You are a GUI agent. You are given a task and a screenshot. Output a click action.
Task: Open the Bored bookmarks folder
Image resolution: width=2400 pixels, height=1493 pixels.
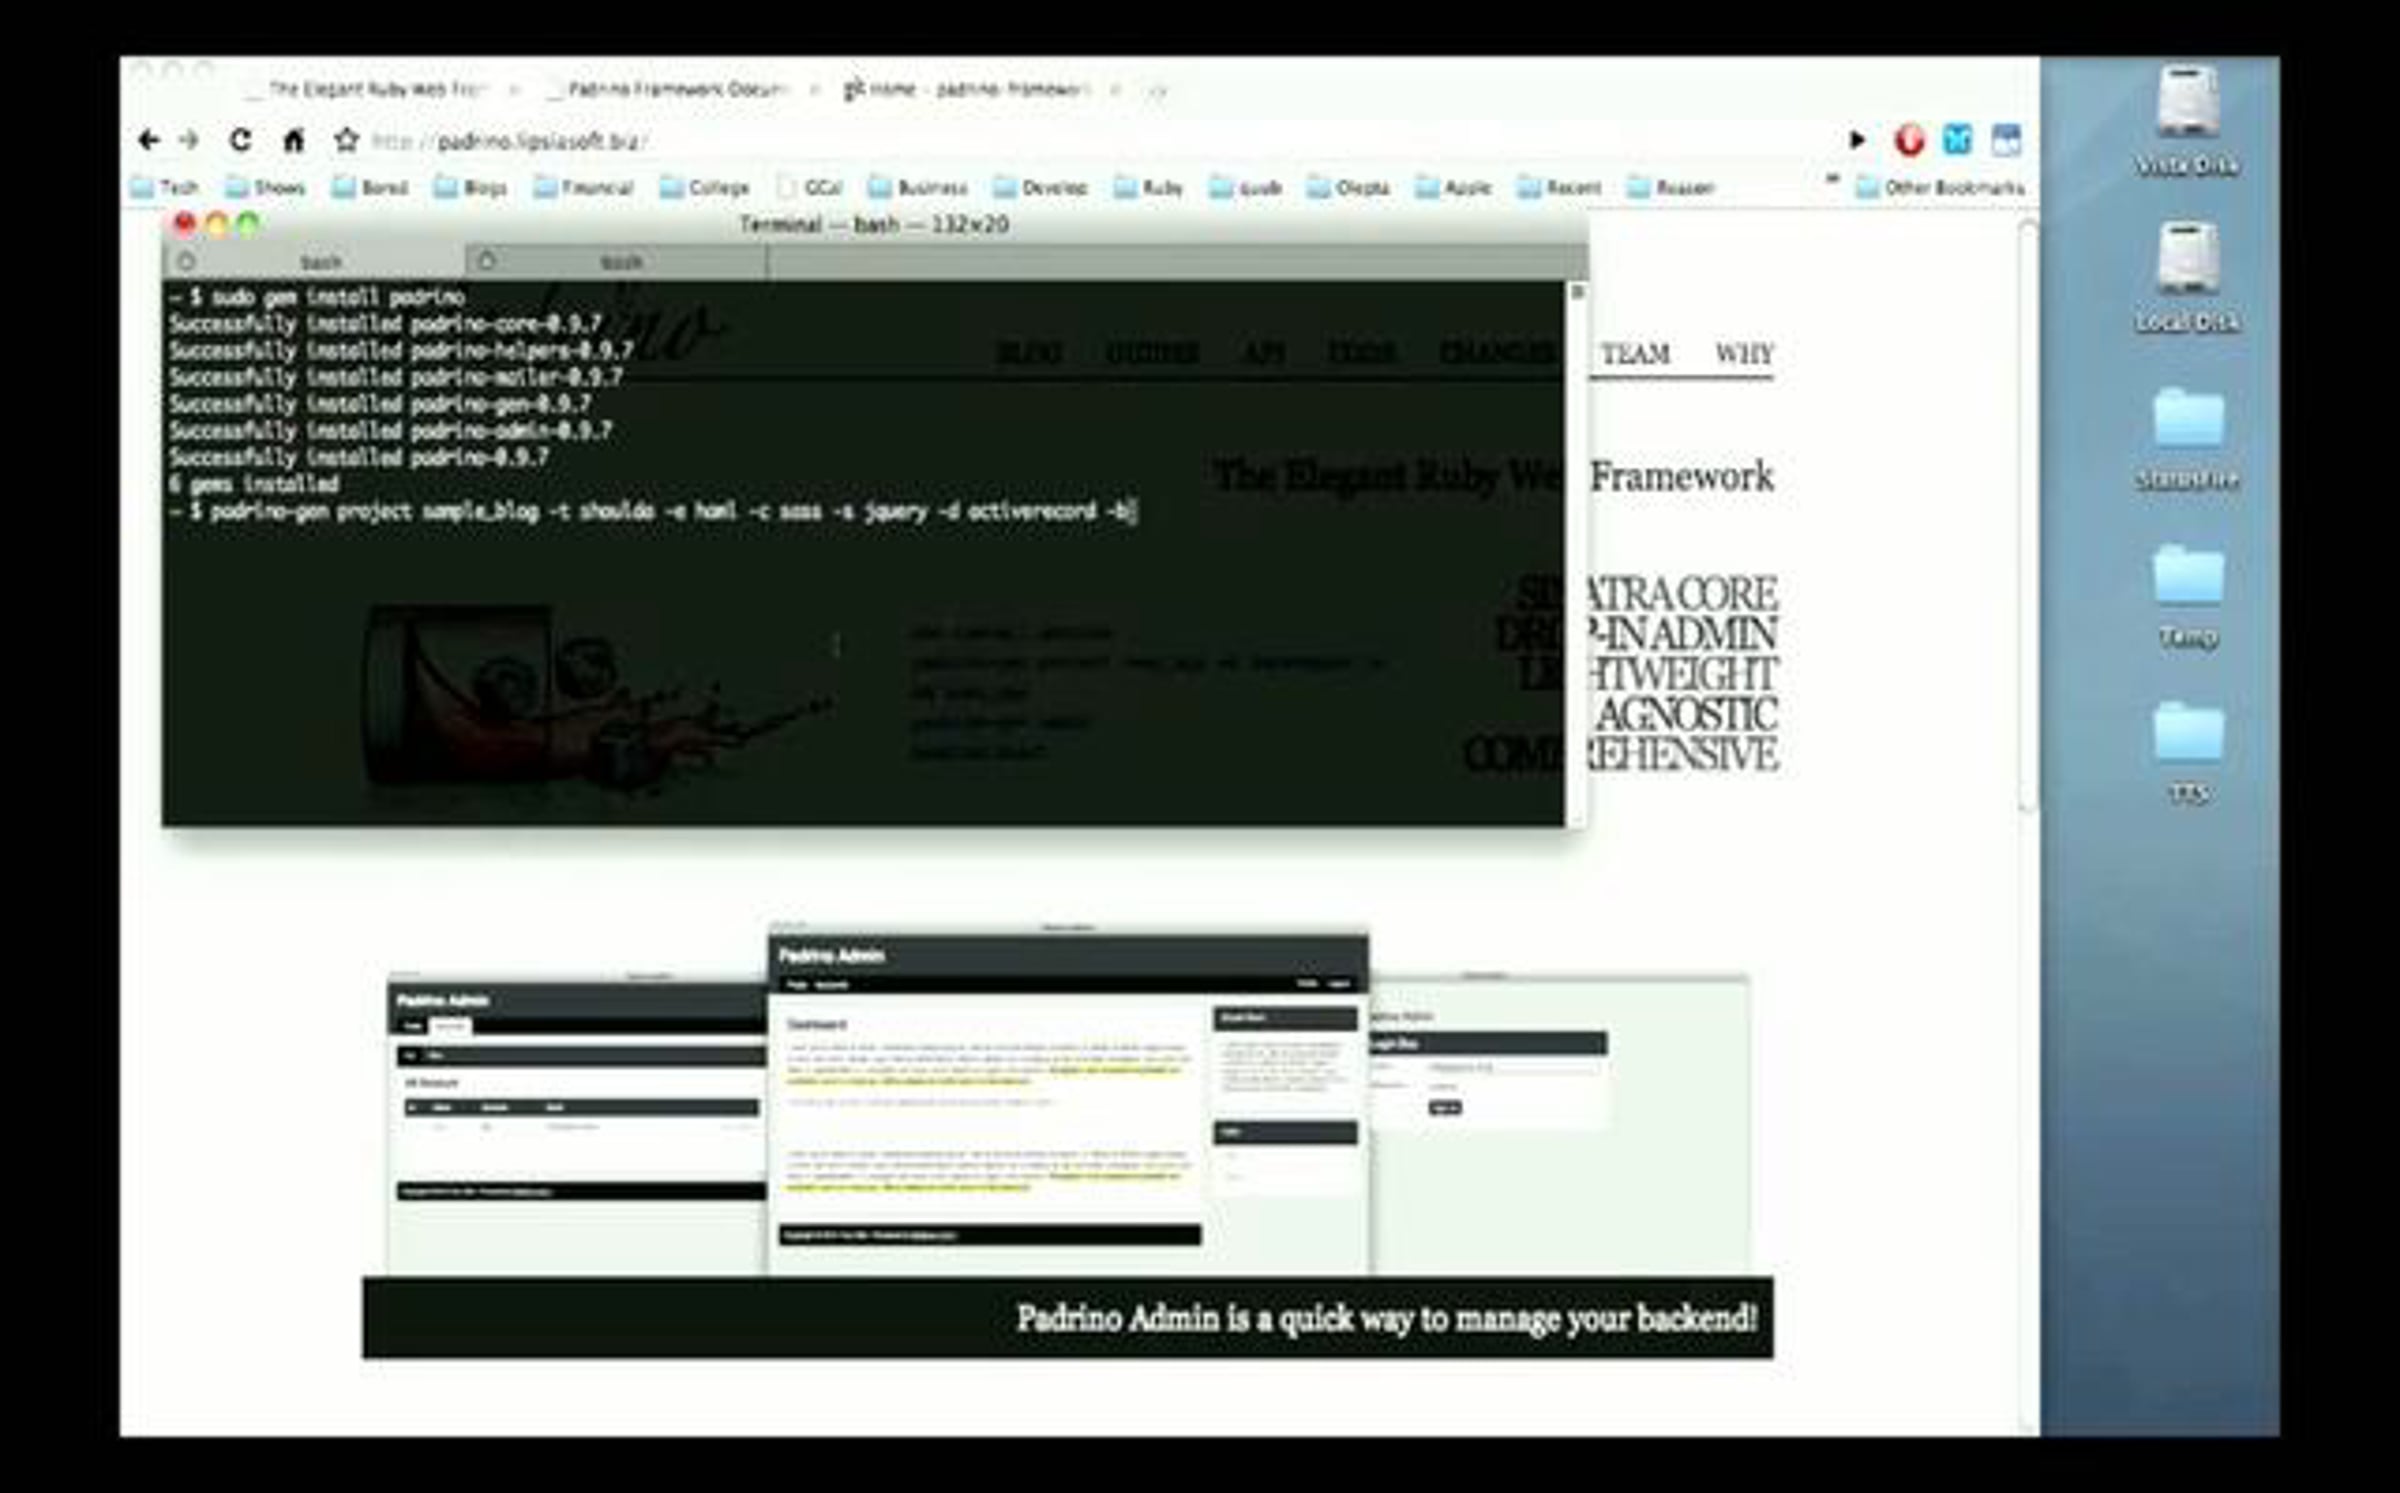pyautogui.click(x=370, y=188)
